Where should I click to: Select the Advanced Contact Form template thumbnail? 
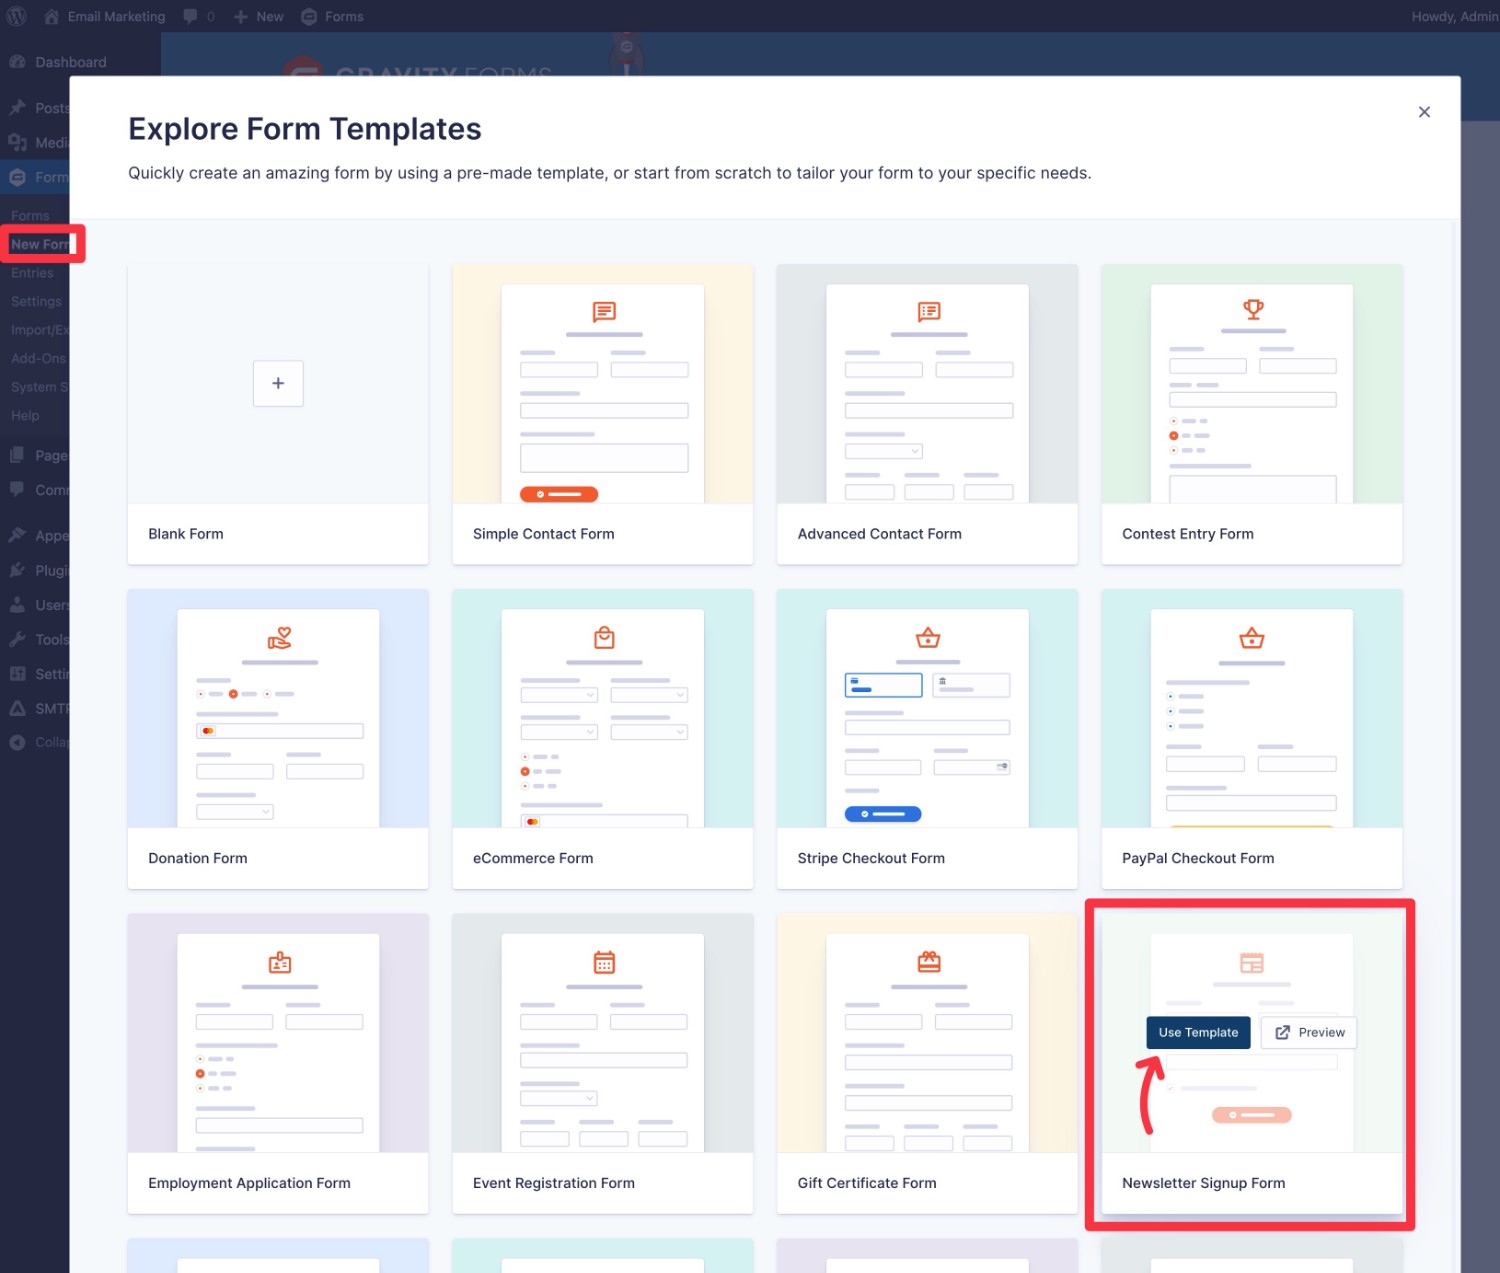tap(927, 384)
